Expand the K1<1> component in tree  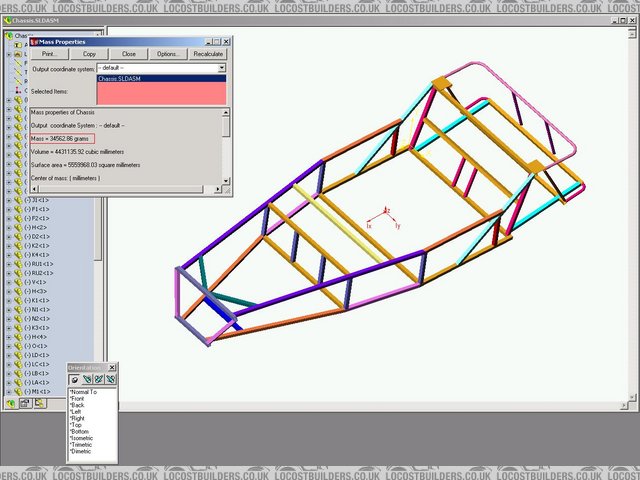8,300
